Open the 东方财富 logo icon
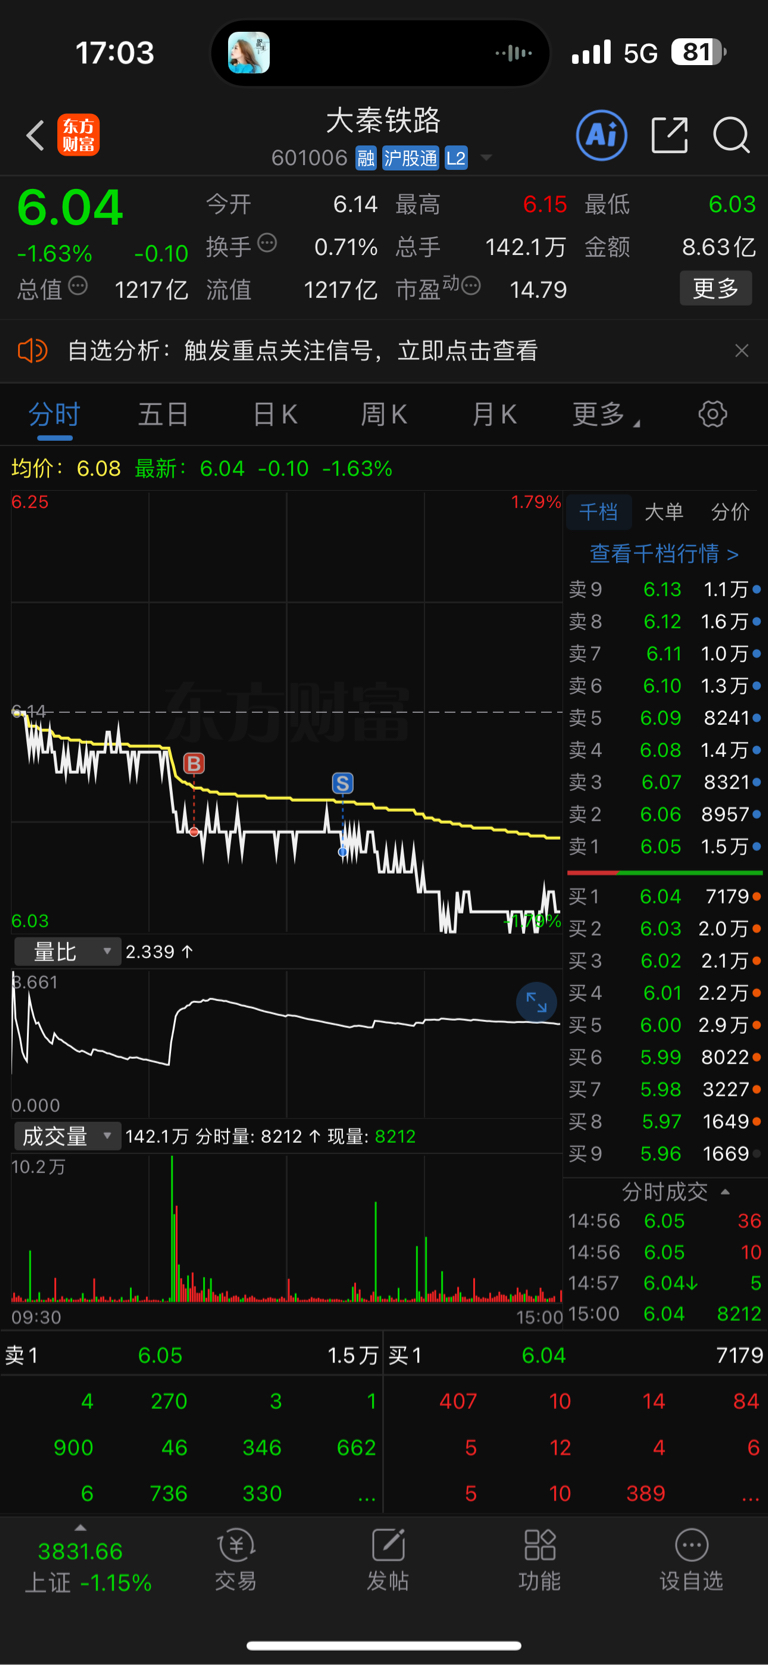The image size is (768, 1665). (x=79, y=135)
